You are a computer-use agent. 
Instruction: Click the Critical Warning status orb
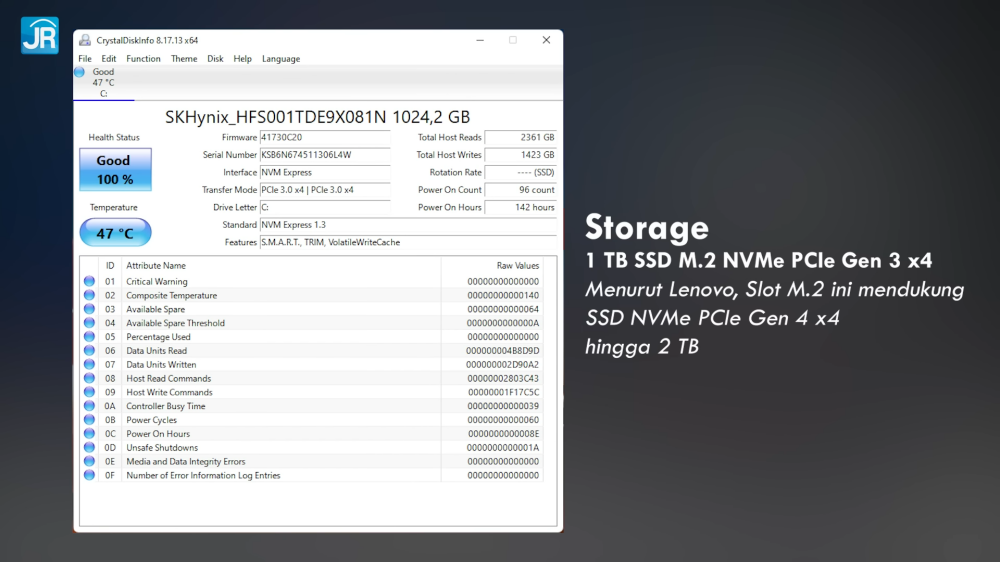coord(90,282)
